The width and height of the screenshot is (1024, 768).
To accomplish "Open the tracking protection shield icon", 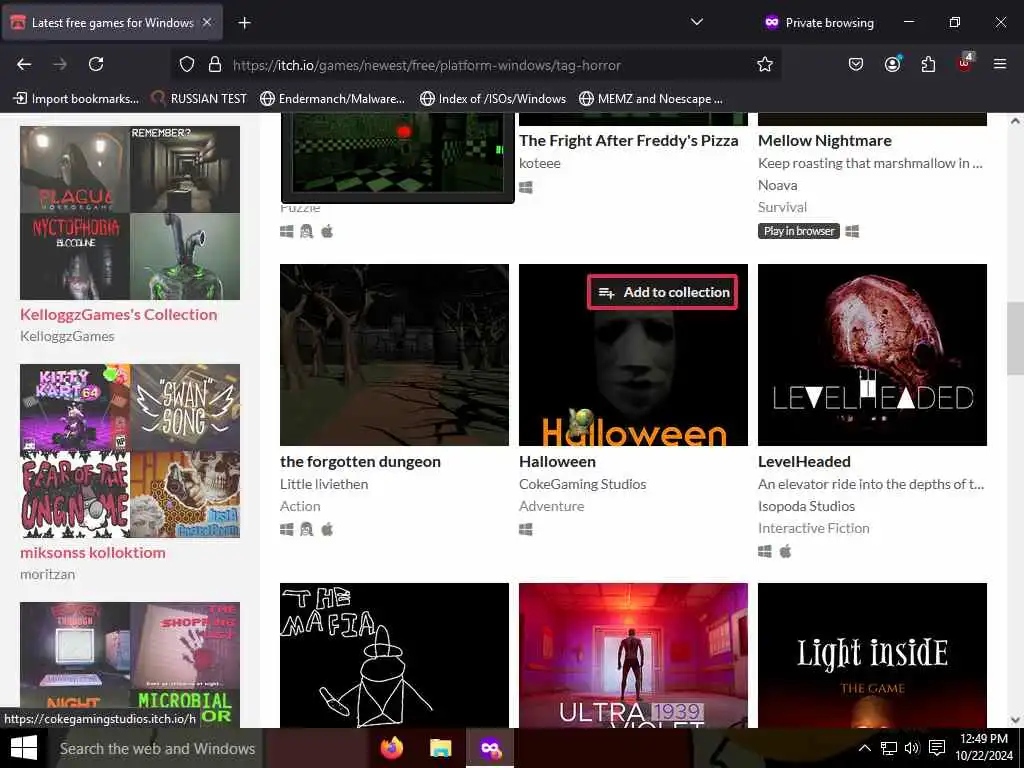I will click(x=187, y=64).
